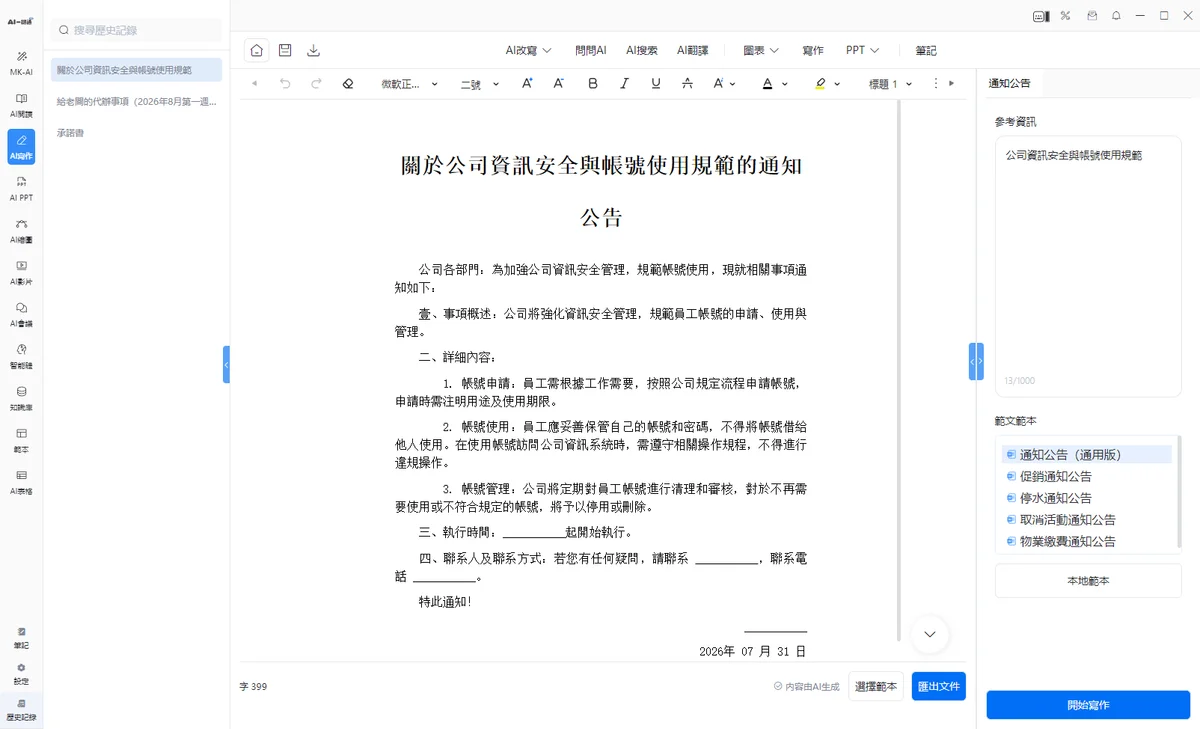Go to home via house icon
The image size is (1200, 729).
(x=257, y=50)
